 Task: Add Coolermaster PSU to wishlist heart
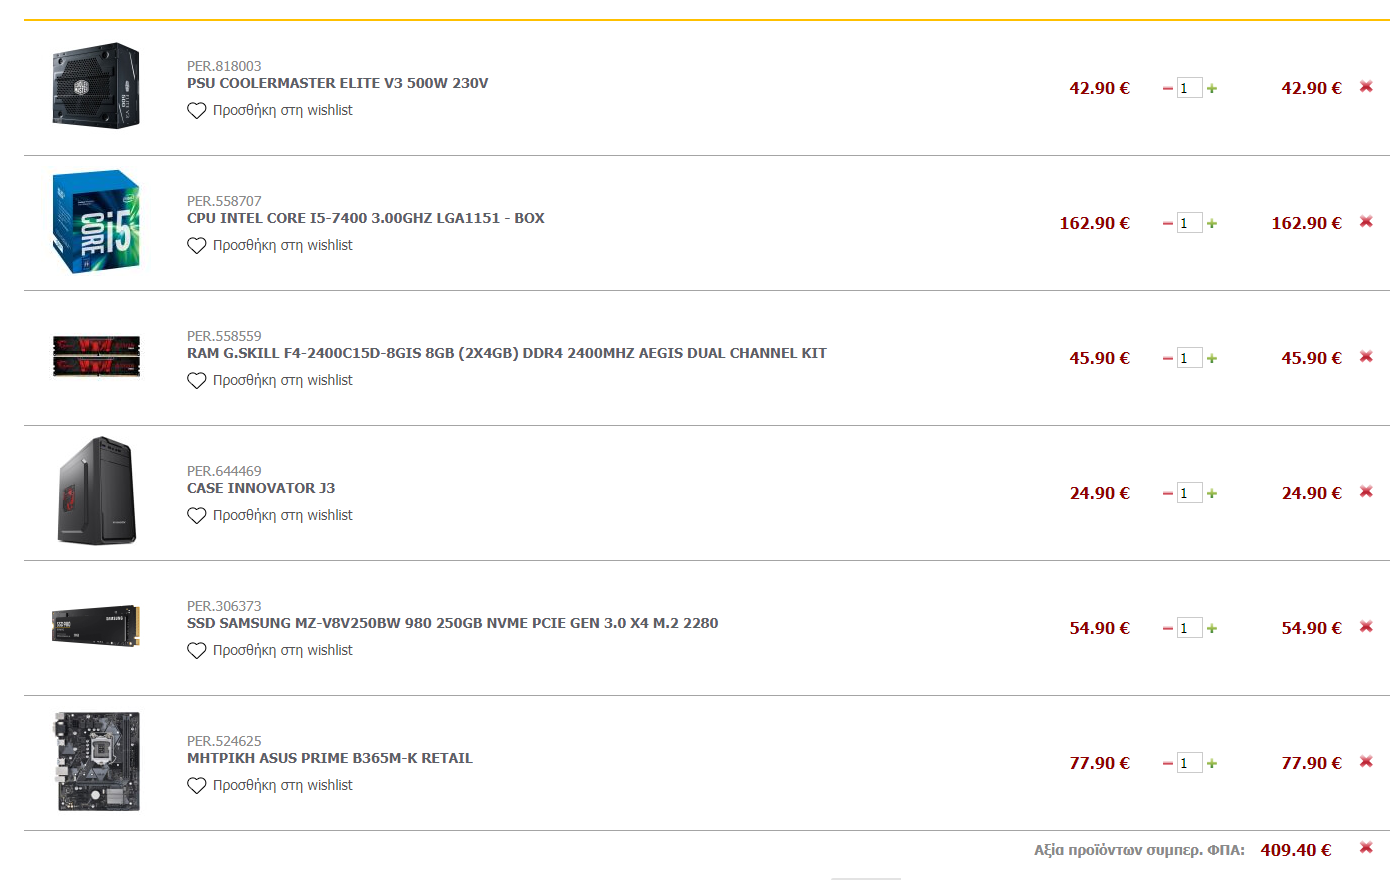point(197,111)
